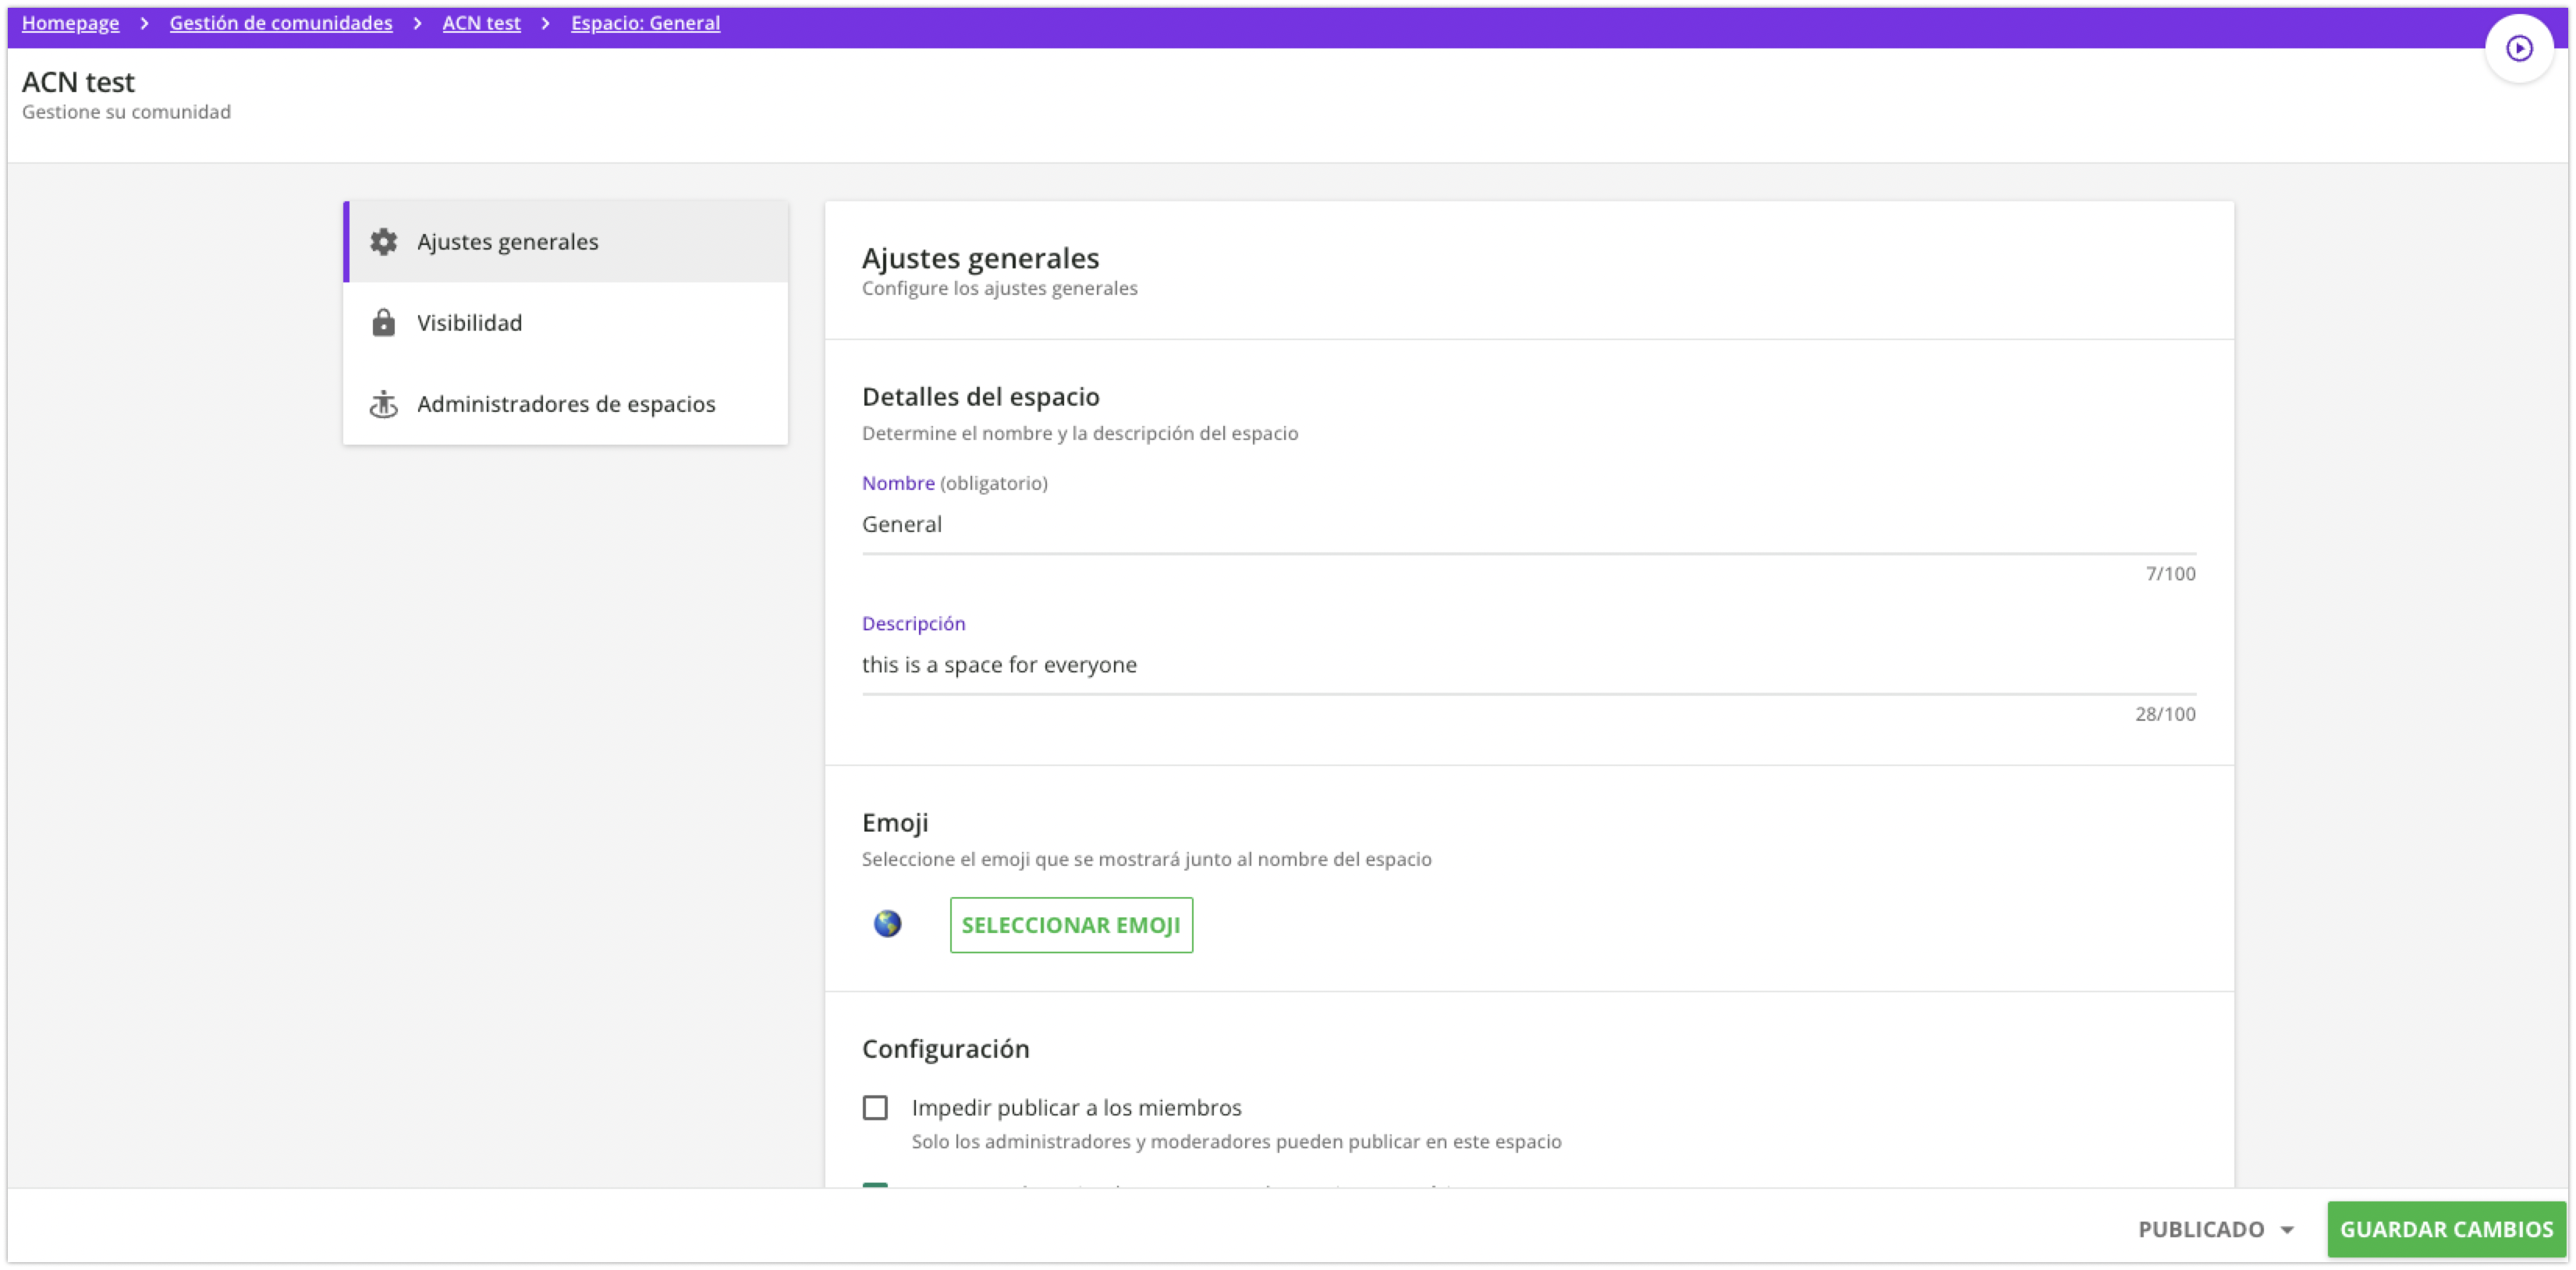Follow the Homepage breadcrumb link
This screenshot has width=2576, height=1270.
70,23
